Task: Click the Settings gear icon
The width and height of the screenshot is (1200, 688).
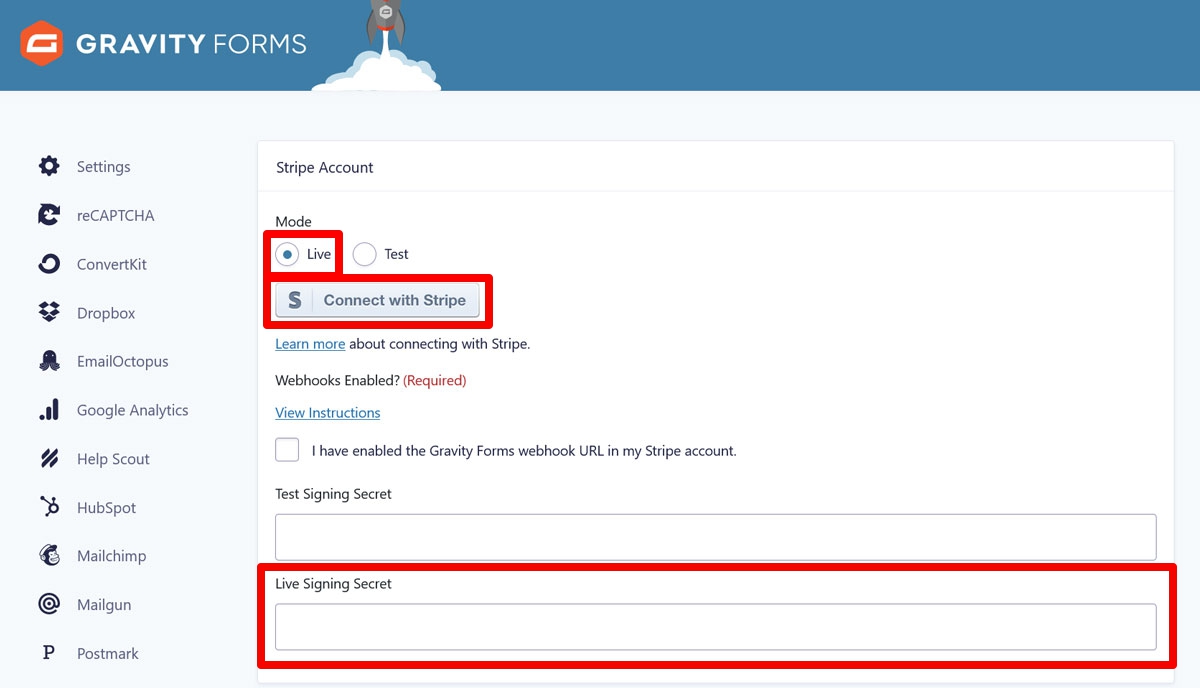Action: pos(49,166)
